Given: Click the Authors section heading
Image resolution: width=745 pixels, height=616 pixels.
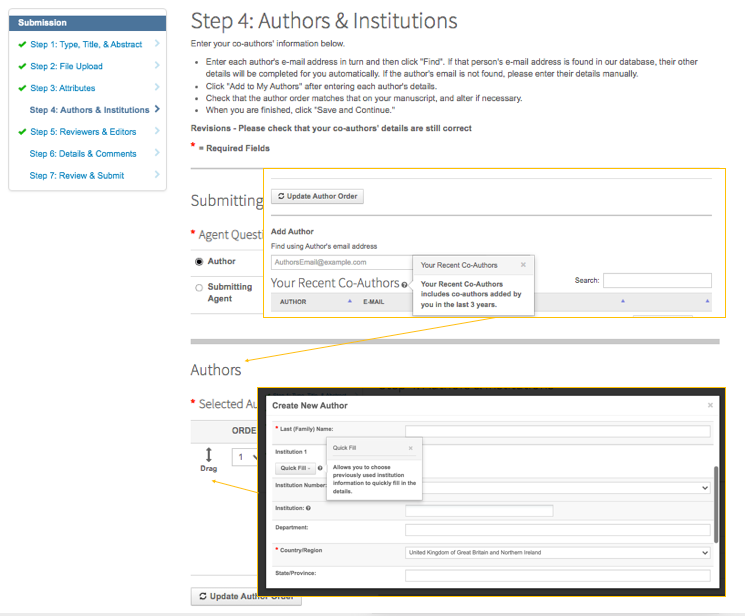Looking at the screenshot, I should 216,370.
